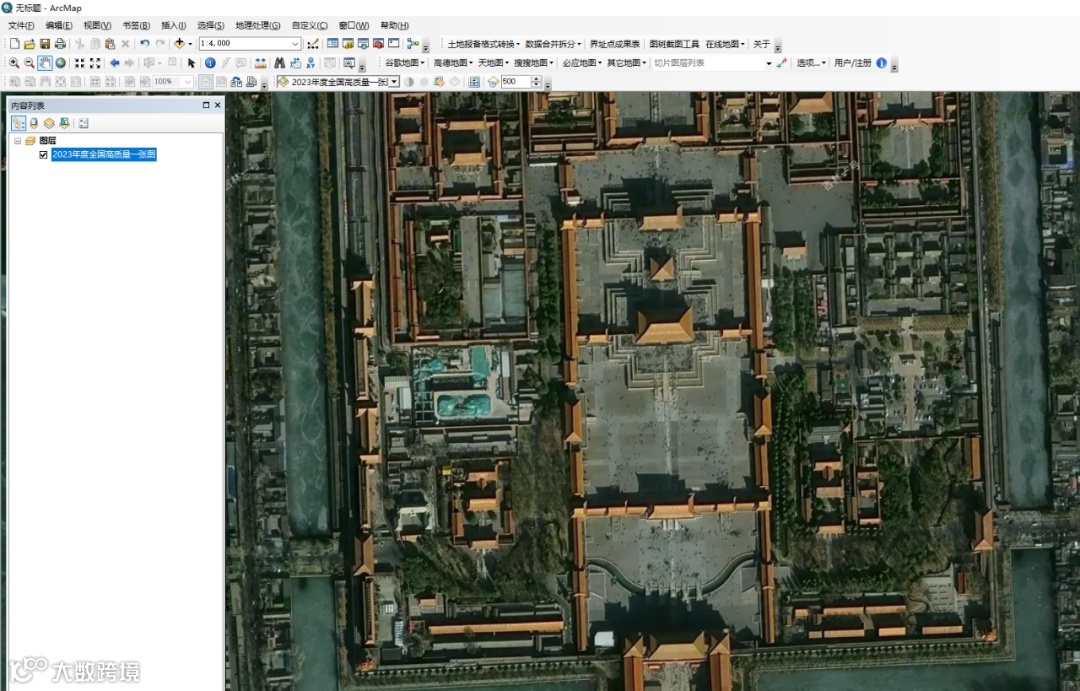The width and height of the screenshot is (1080, 691).
Task: Expand the 必应地图 dropdown
Action: 583,63
